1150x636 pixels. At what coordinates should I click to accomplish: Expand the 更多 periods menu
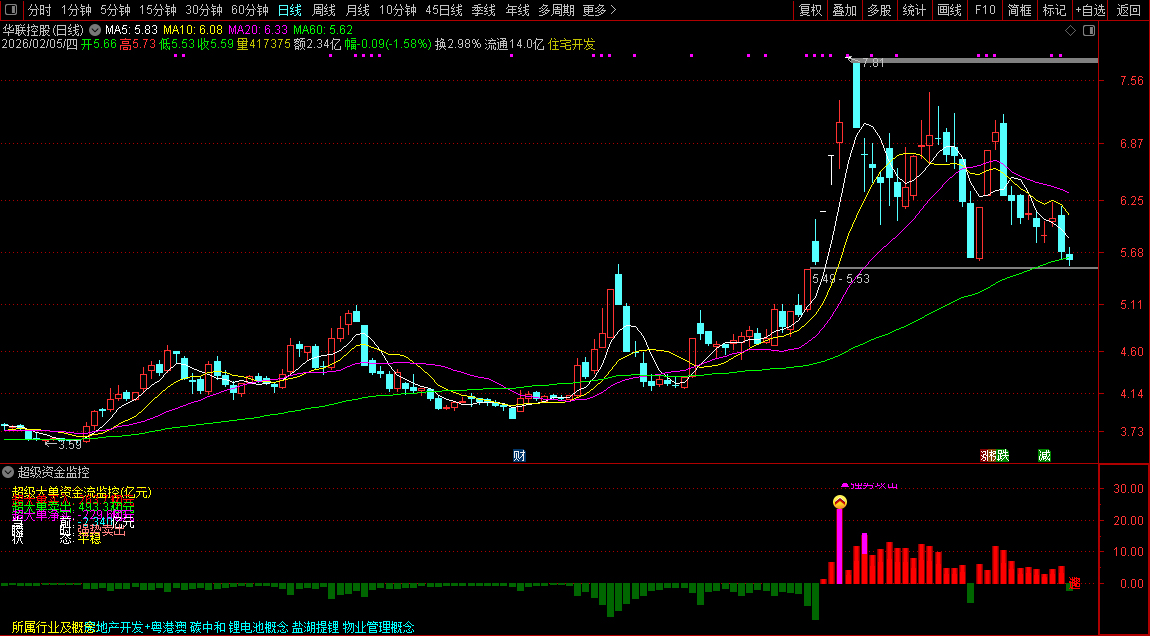pos(599,10)
